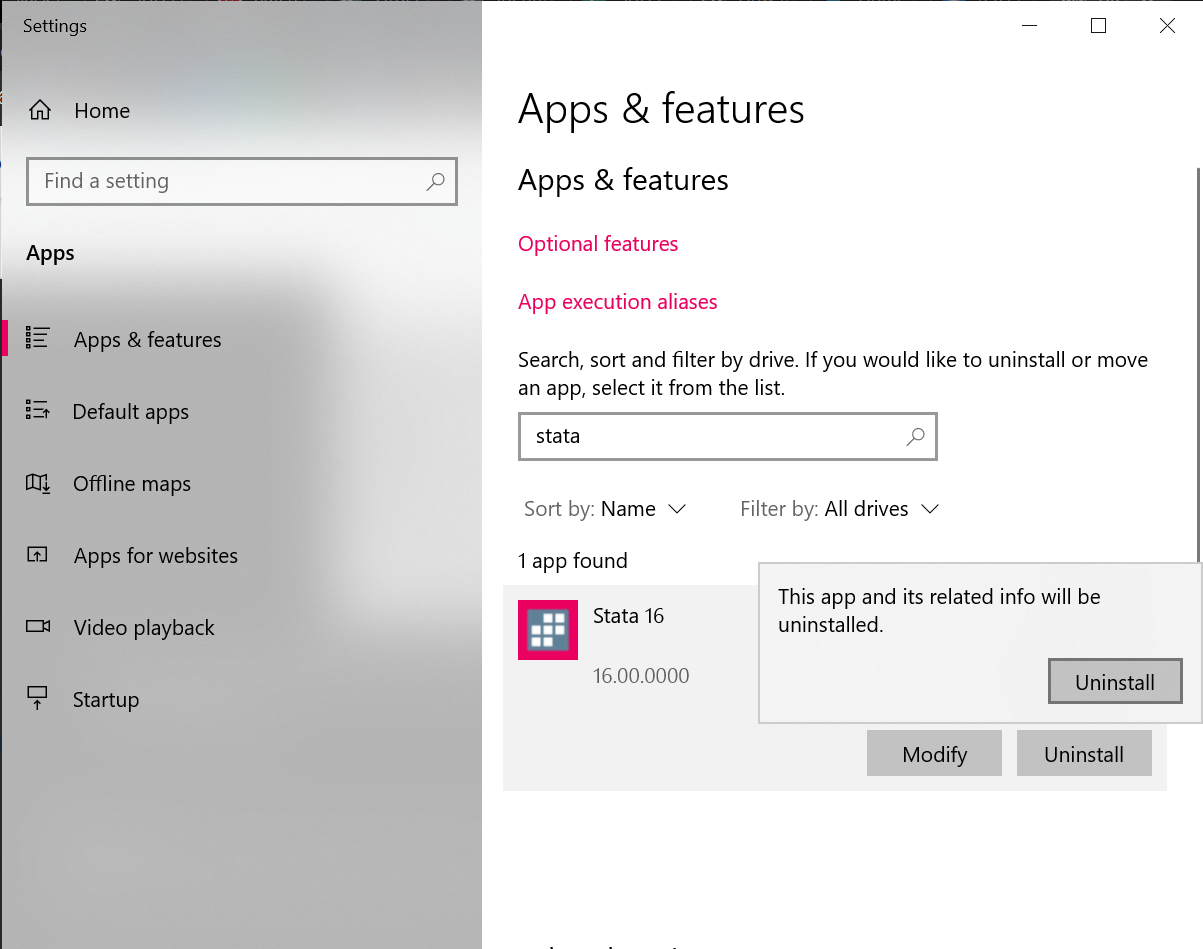Click the Modify button for Stata 16
Image resolution: width=1203 pixels, height=949 pixels.
pos(934,753)
